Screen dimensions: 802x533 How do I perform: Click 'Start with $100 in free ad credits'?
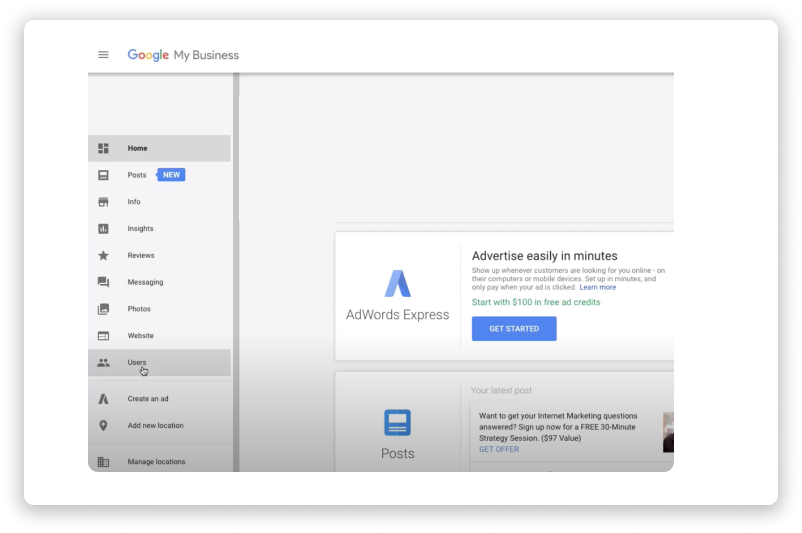coord(536,302)
